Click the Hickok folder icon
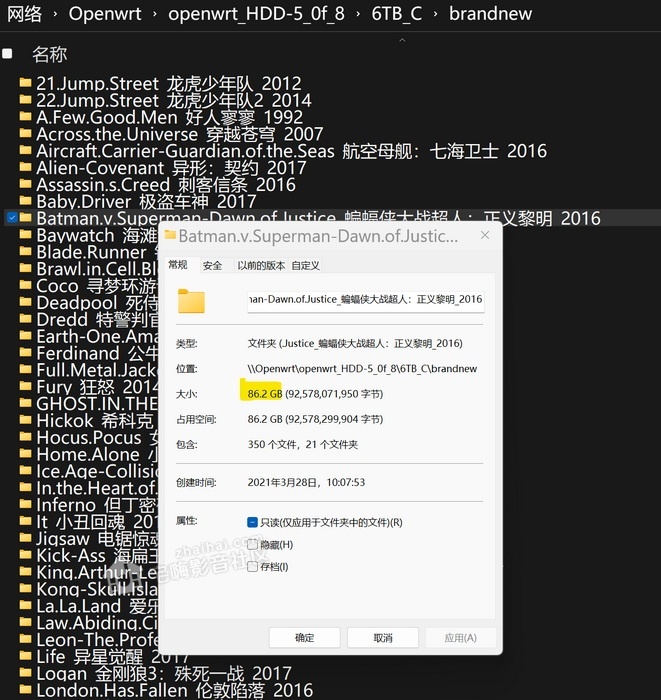Image resolution: width=661 pixels, height=700 pixels. (25, 420)
